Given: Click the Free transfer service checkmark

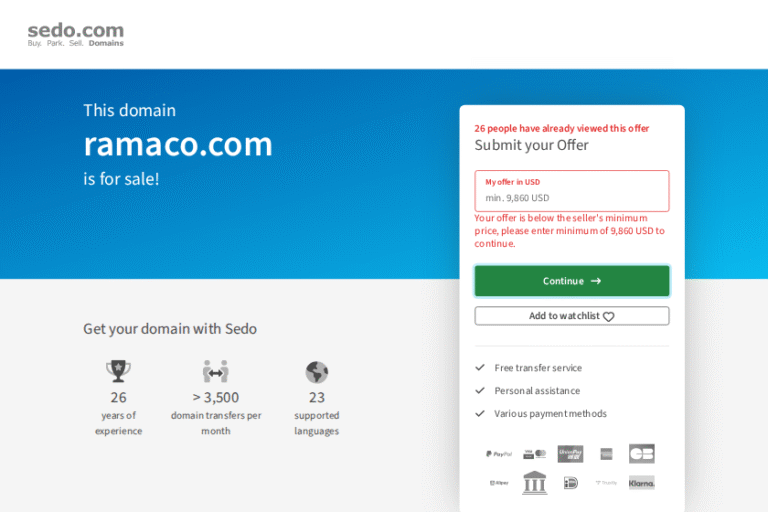Looking at the screenshot, I should [x=480, y=367].
